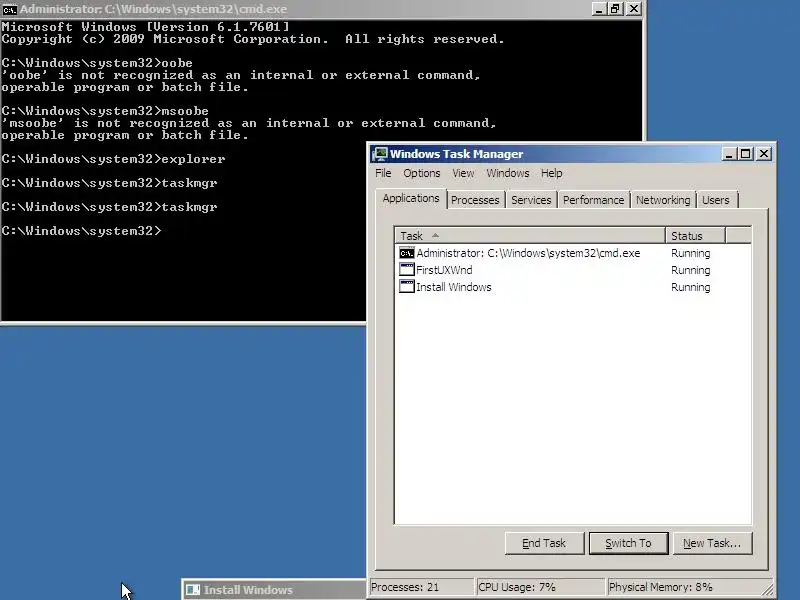
Task: Open the Options menu
Action: [421, 173]
